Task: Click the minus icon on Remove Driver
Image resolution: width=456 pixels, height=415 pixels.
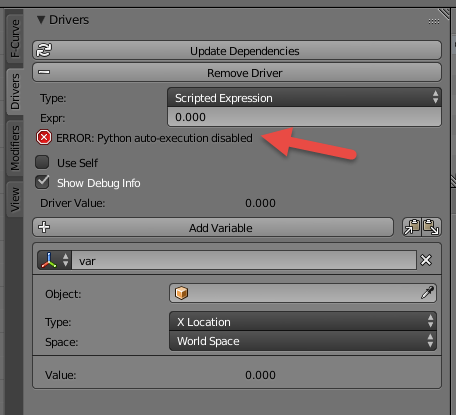Action: pyautogui.click(x=44, y=72)
